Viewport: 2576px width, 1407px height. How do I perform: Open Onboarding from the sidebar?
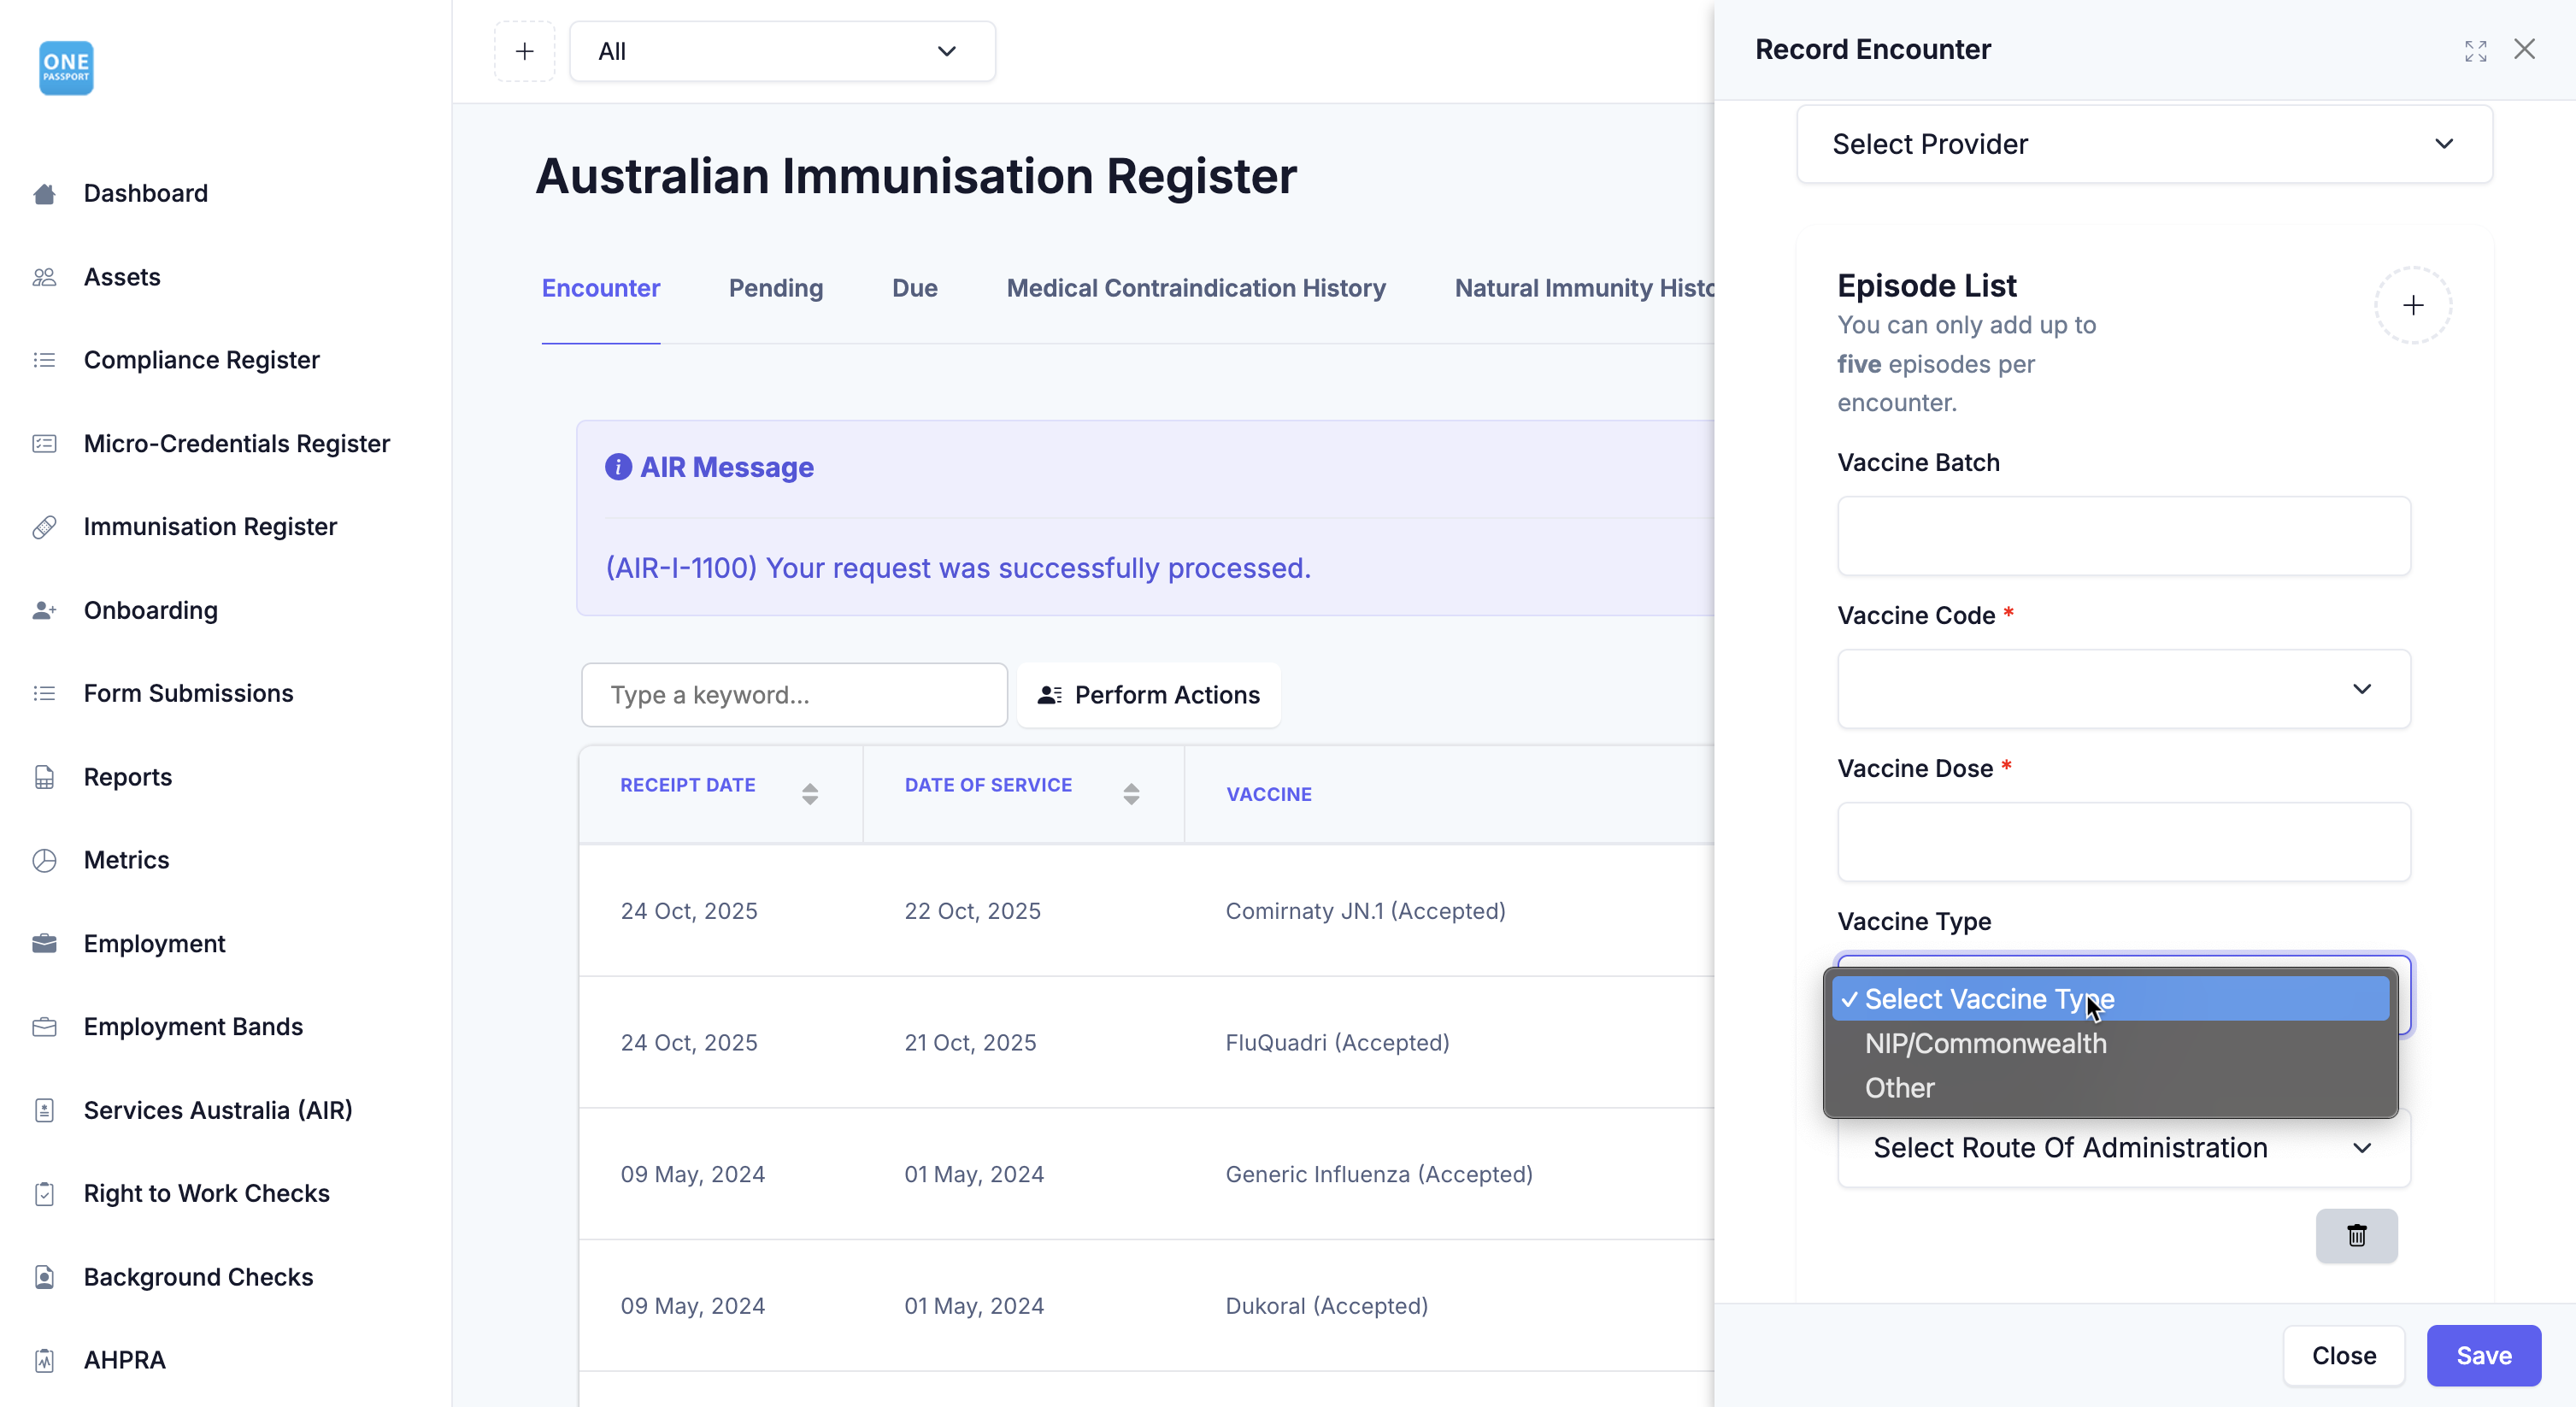coord(150,610)
